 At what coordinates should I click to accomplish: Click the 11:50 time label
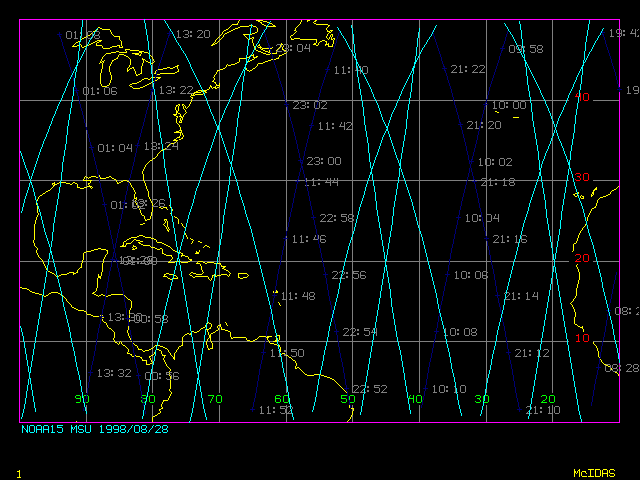coord(287,353)
